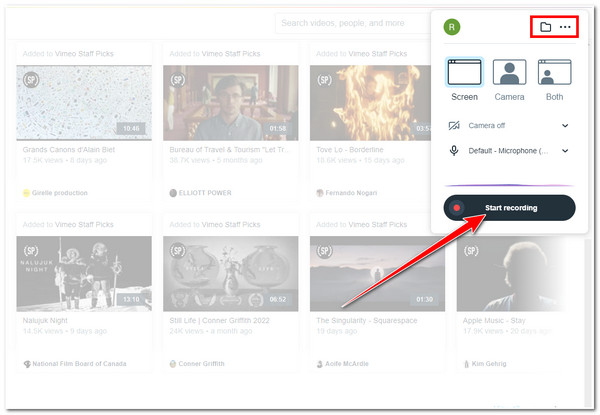Viewport: 600px width, 415px height.
Task: Open Conner Griffith channel link
Action: tap(202, 364)
